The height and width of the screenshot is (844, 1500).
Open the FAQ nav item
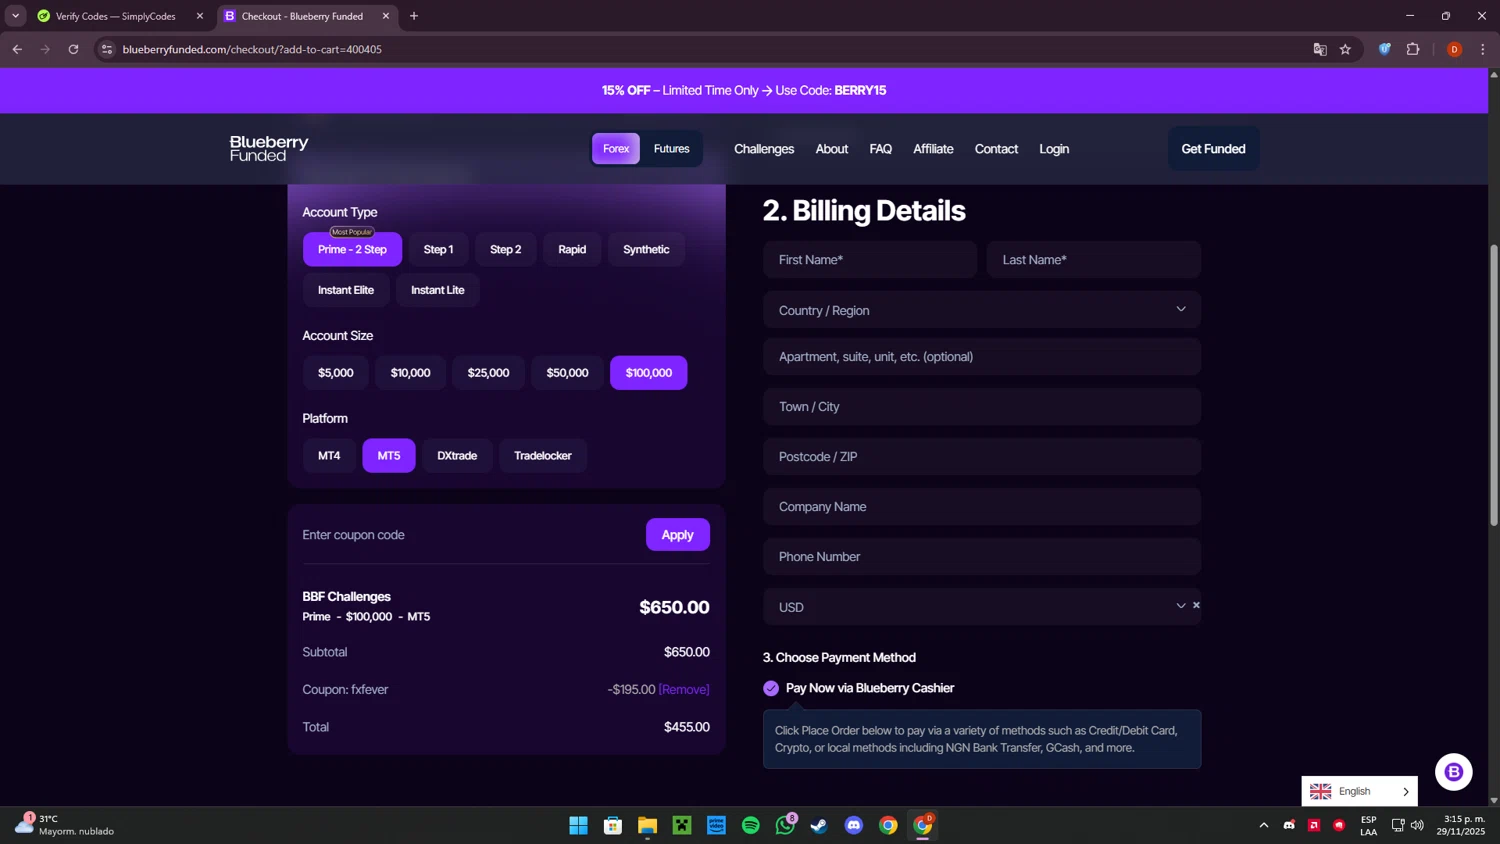[x=880, y=149]
